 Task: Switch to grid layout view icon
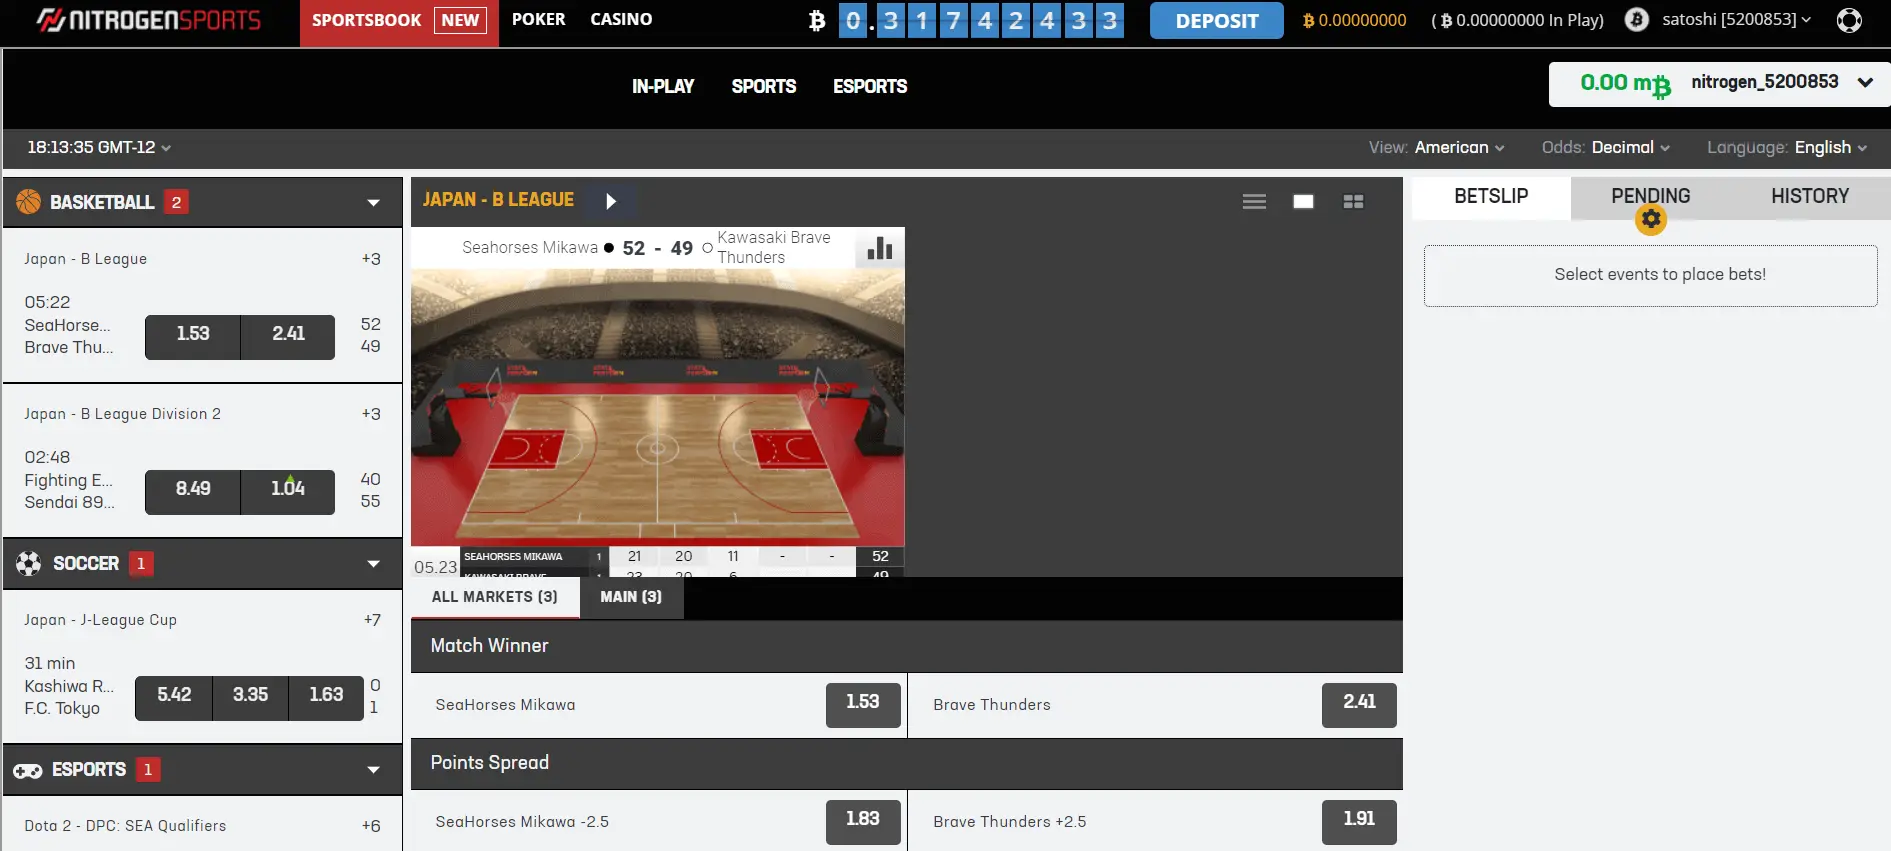coord(1353,202)
